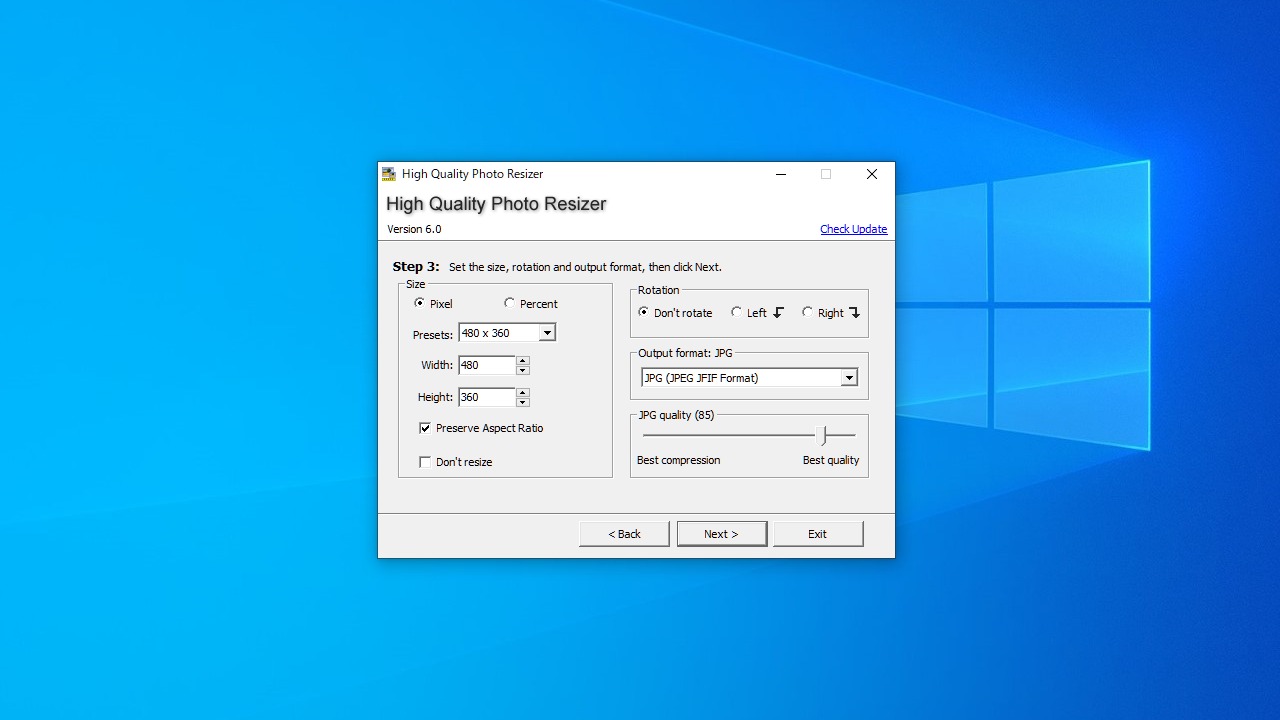Click the High Quality Photo Resizer title icon
Viewport: 1280px width, 720px height.
pyautogui.click(x=389, y=174)
